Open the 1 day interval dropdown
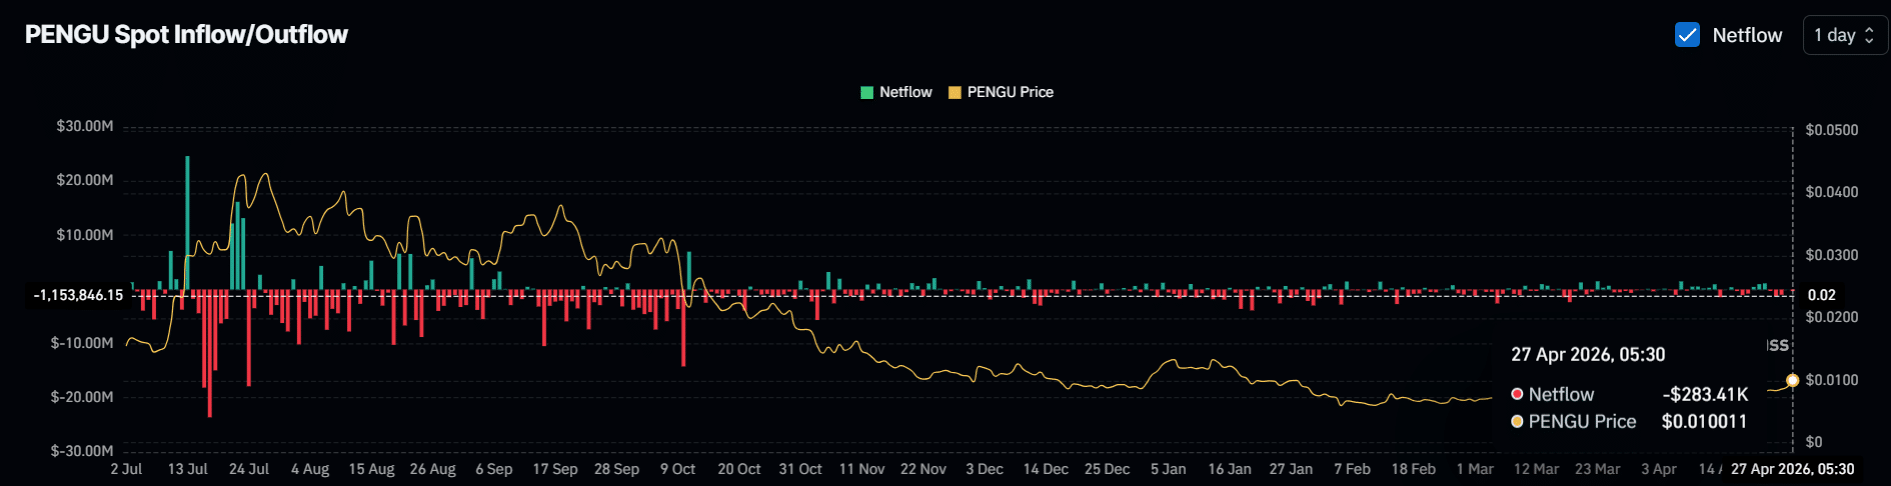The width and height of the screenshot is (1891, 486). pos(1844,35)
